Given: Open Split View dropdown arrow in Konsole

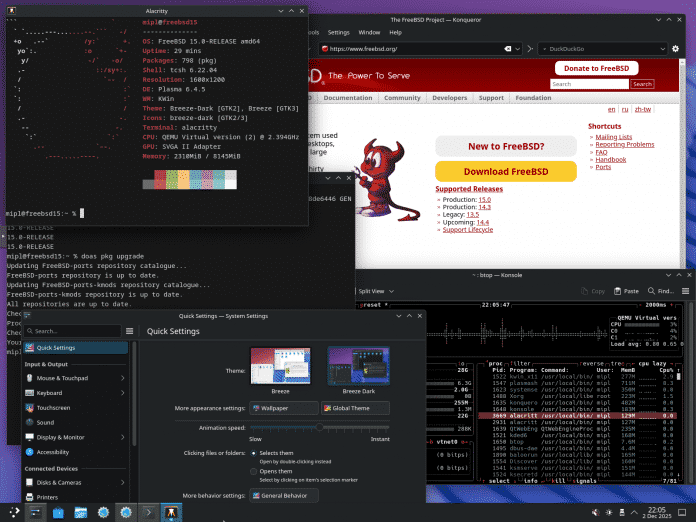Looking at the screenshot, I should coord(391,291).
